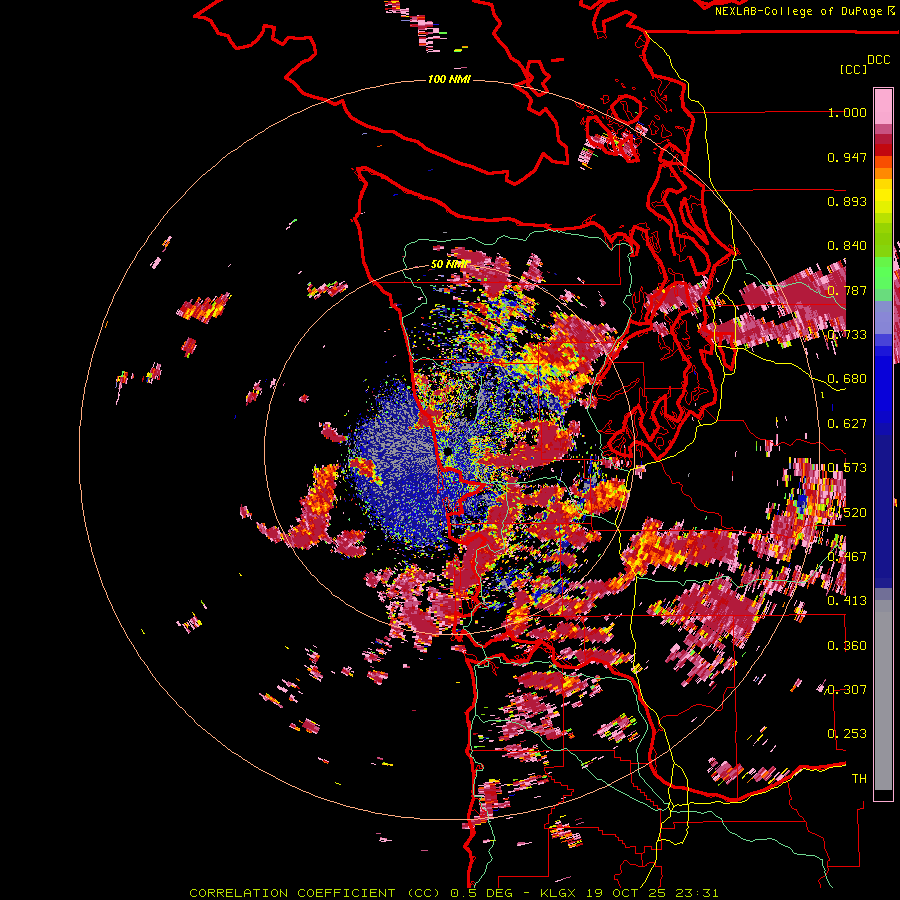Select the 0.467 legend value

pos(847,557)
